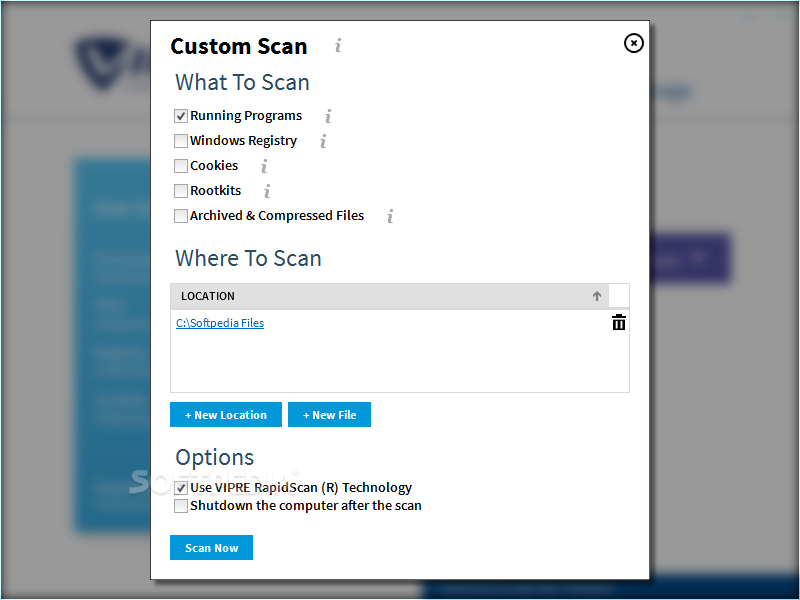This screenshot has width=800, height=600.
Task: Enable Cookies scanning checkbox
Action: (181, 166)
